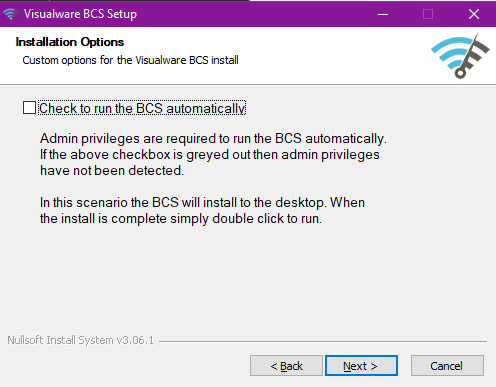
Task: Click the 'In this scenario the BCS will install' line
Action: (202, 202)
